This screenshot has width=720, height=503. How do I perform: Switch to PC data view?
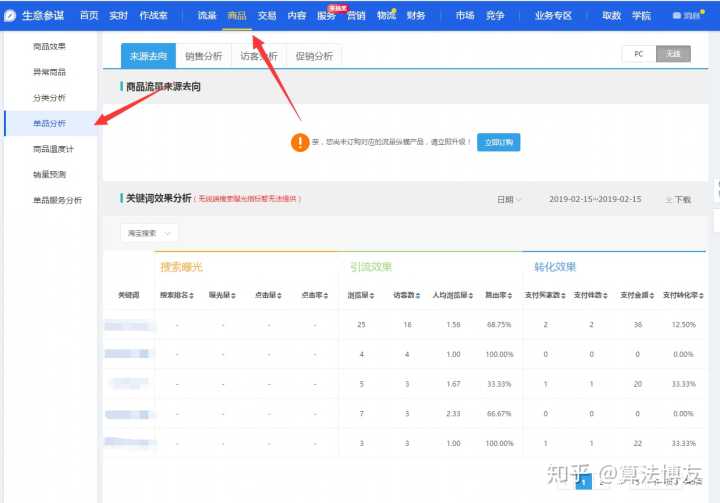click(x=638, y=55)
